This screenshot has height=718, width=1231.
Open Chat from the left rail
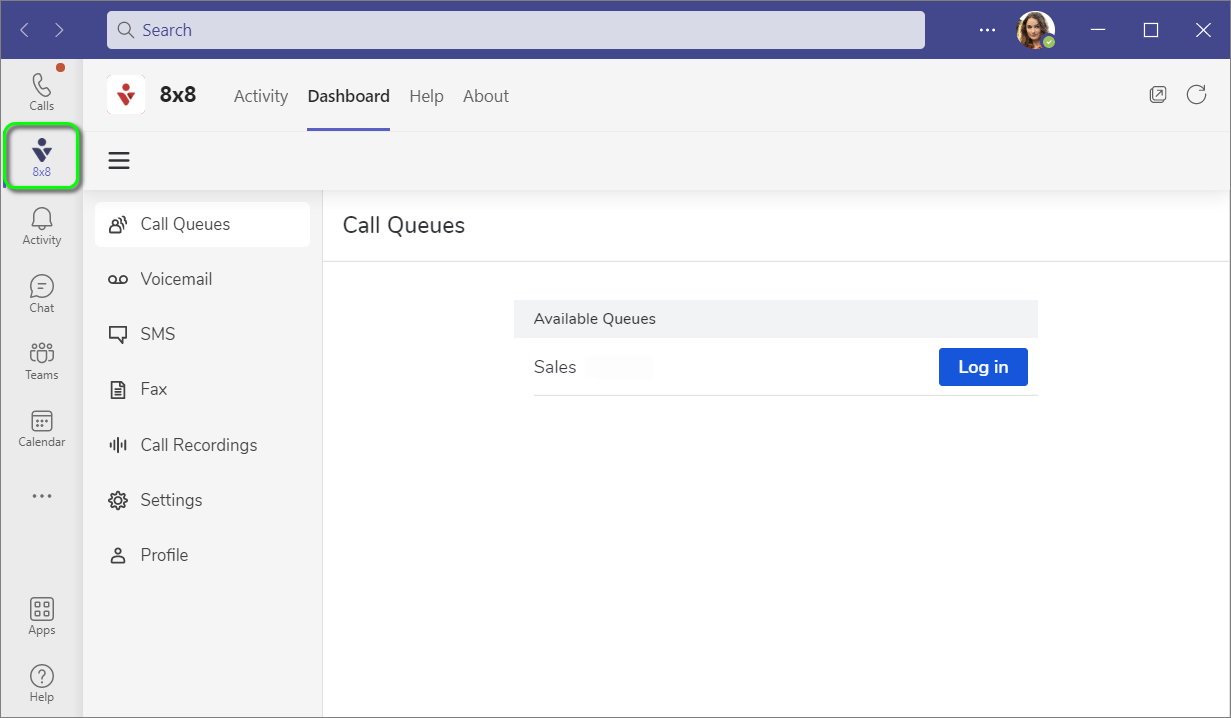pos(41,293)
